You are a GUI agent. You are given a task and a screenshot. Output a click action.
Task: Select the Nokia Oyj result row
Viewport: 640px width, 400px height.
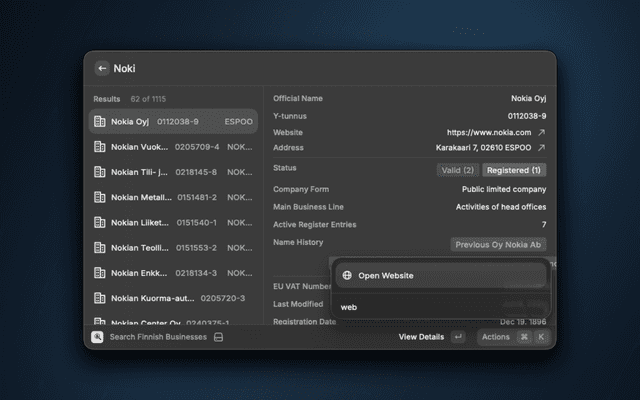click(x=173, y=122)
